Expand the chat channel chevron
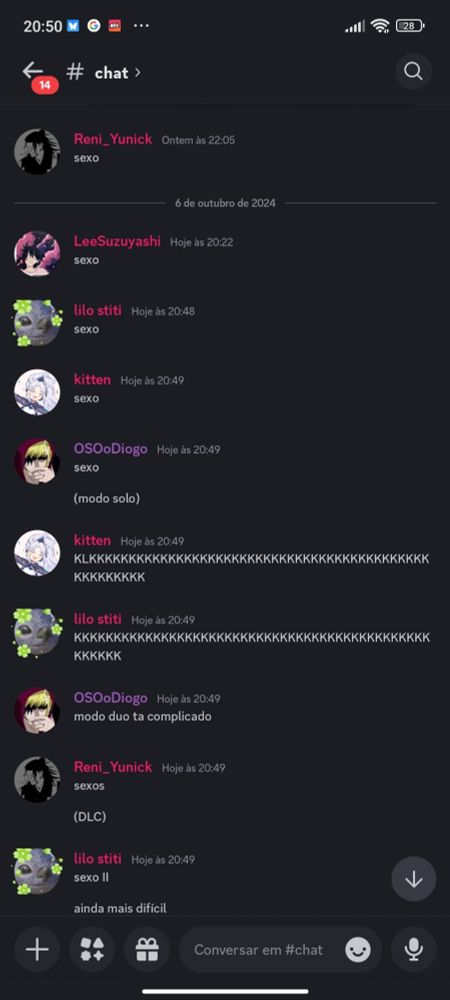The image size is (450, 1000). pyautogui.click(x=138, y=72)
